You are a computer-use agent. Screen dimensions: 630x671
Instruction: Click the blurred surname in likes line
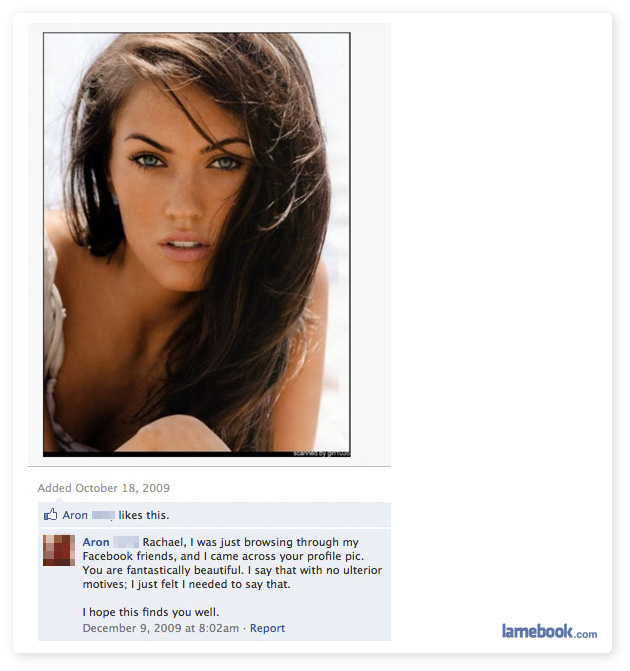[103, 515]
